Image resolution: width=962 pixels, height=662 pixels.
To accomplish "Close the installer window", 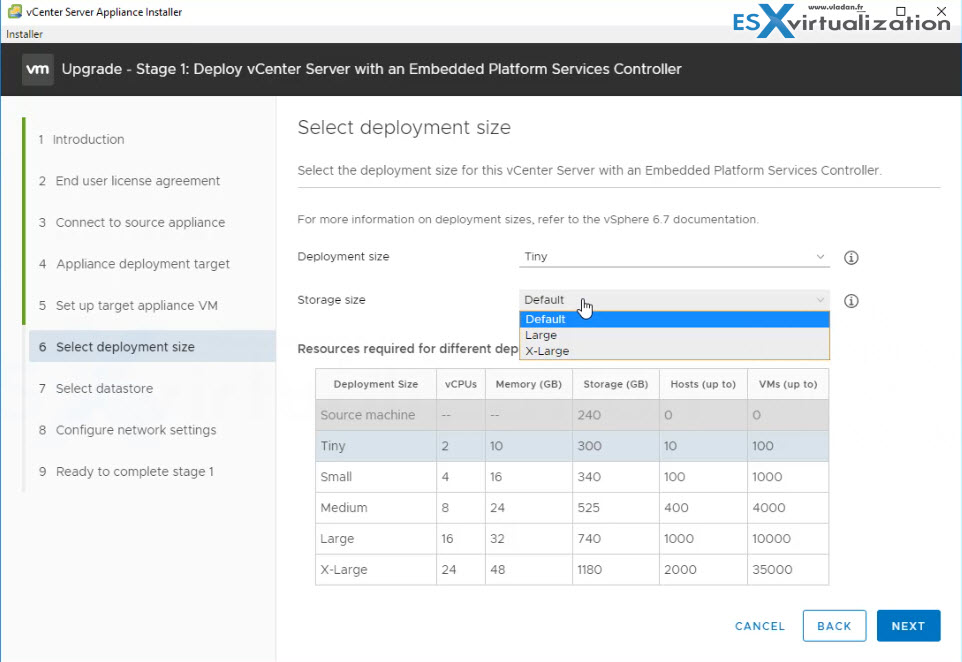I will (941, 11).
